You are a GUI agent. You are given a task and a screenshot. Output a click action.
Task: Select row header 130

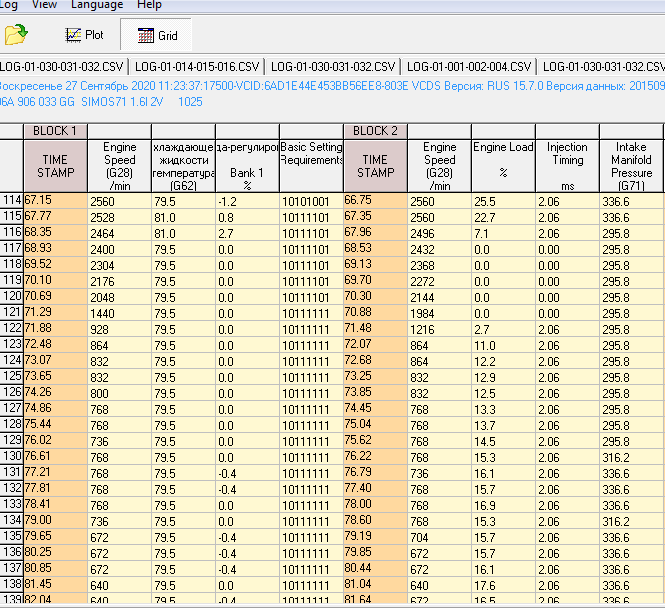tap(12, 456)
